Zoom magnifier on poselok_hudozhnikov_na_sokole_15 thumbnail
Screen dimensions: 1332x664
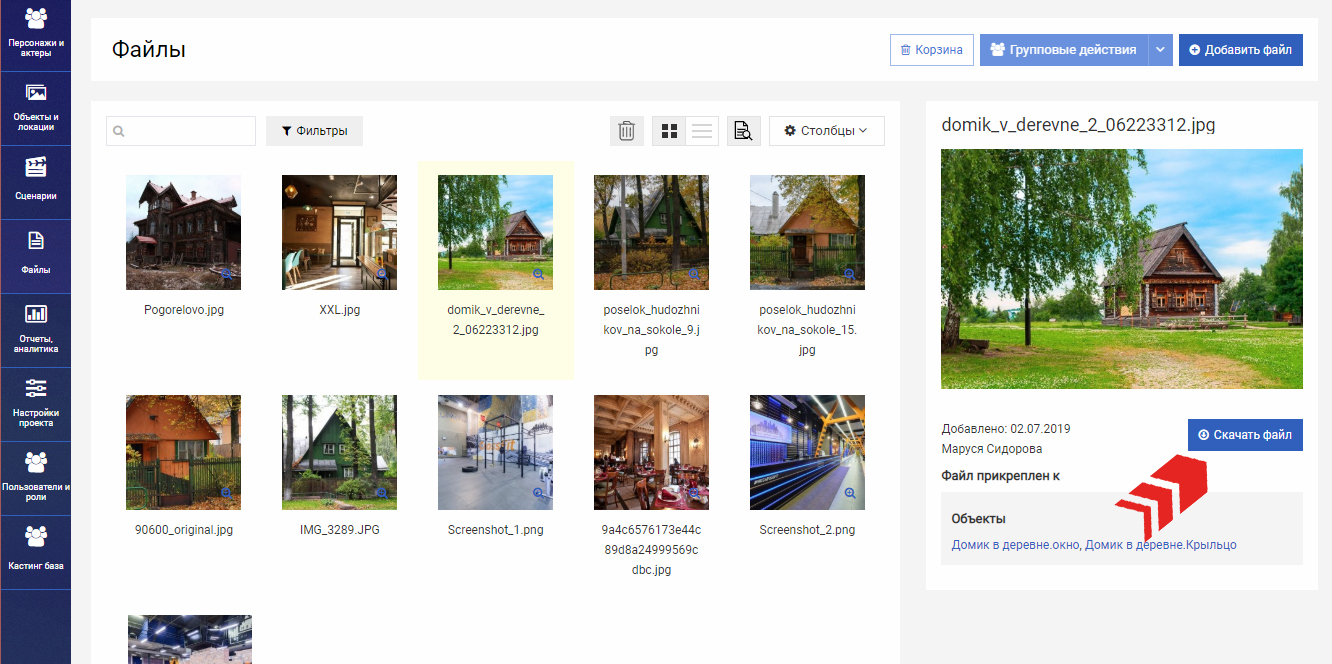click(850, 273)
